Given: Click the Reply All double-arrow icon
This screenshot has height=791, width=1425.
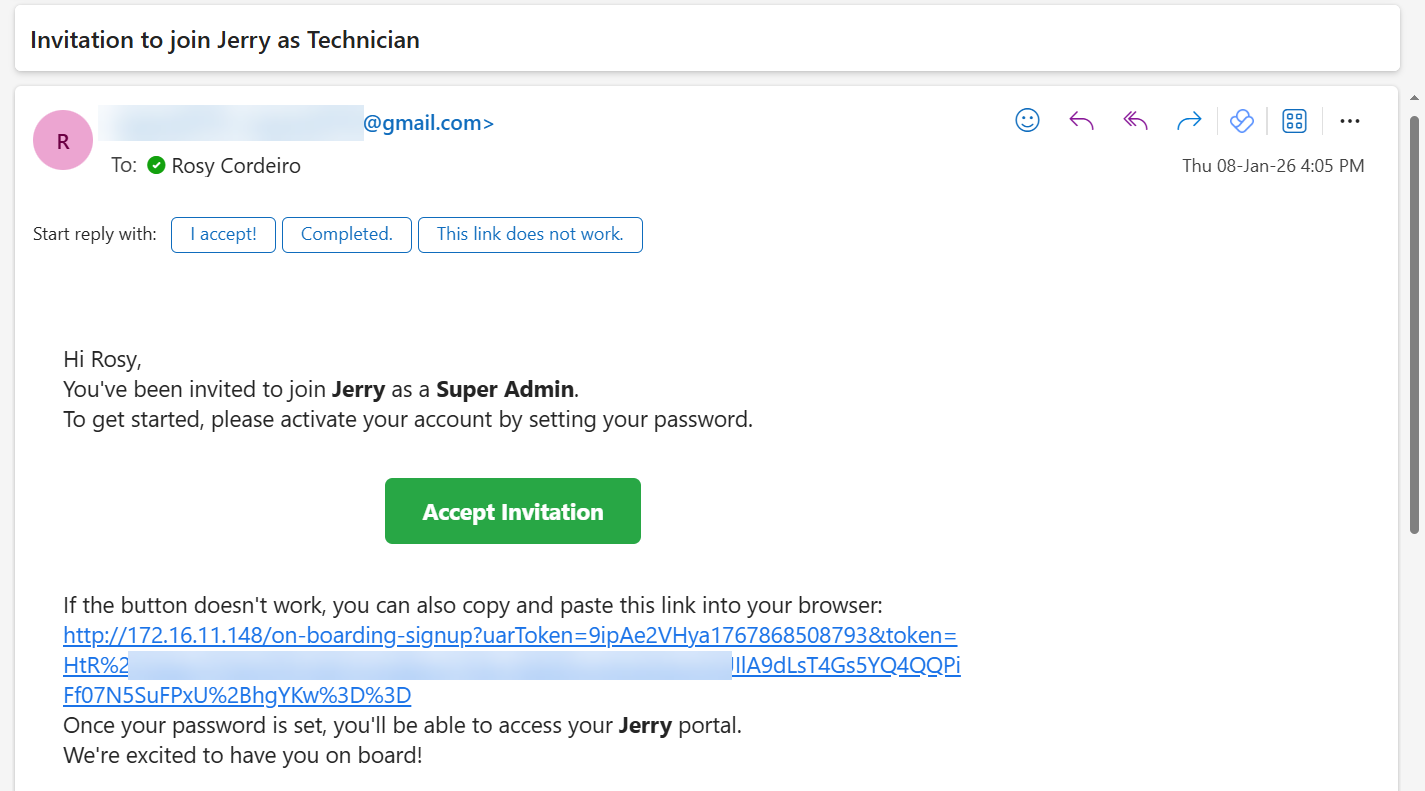Looking at the screenshot, I should pos(1135,121).
